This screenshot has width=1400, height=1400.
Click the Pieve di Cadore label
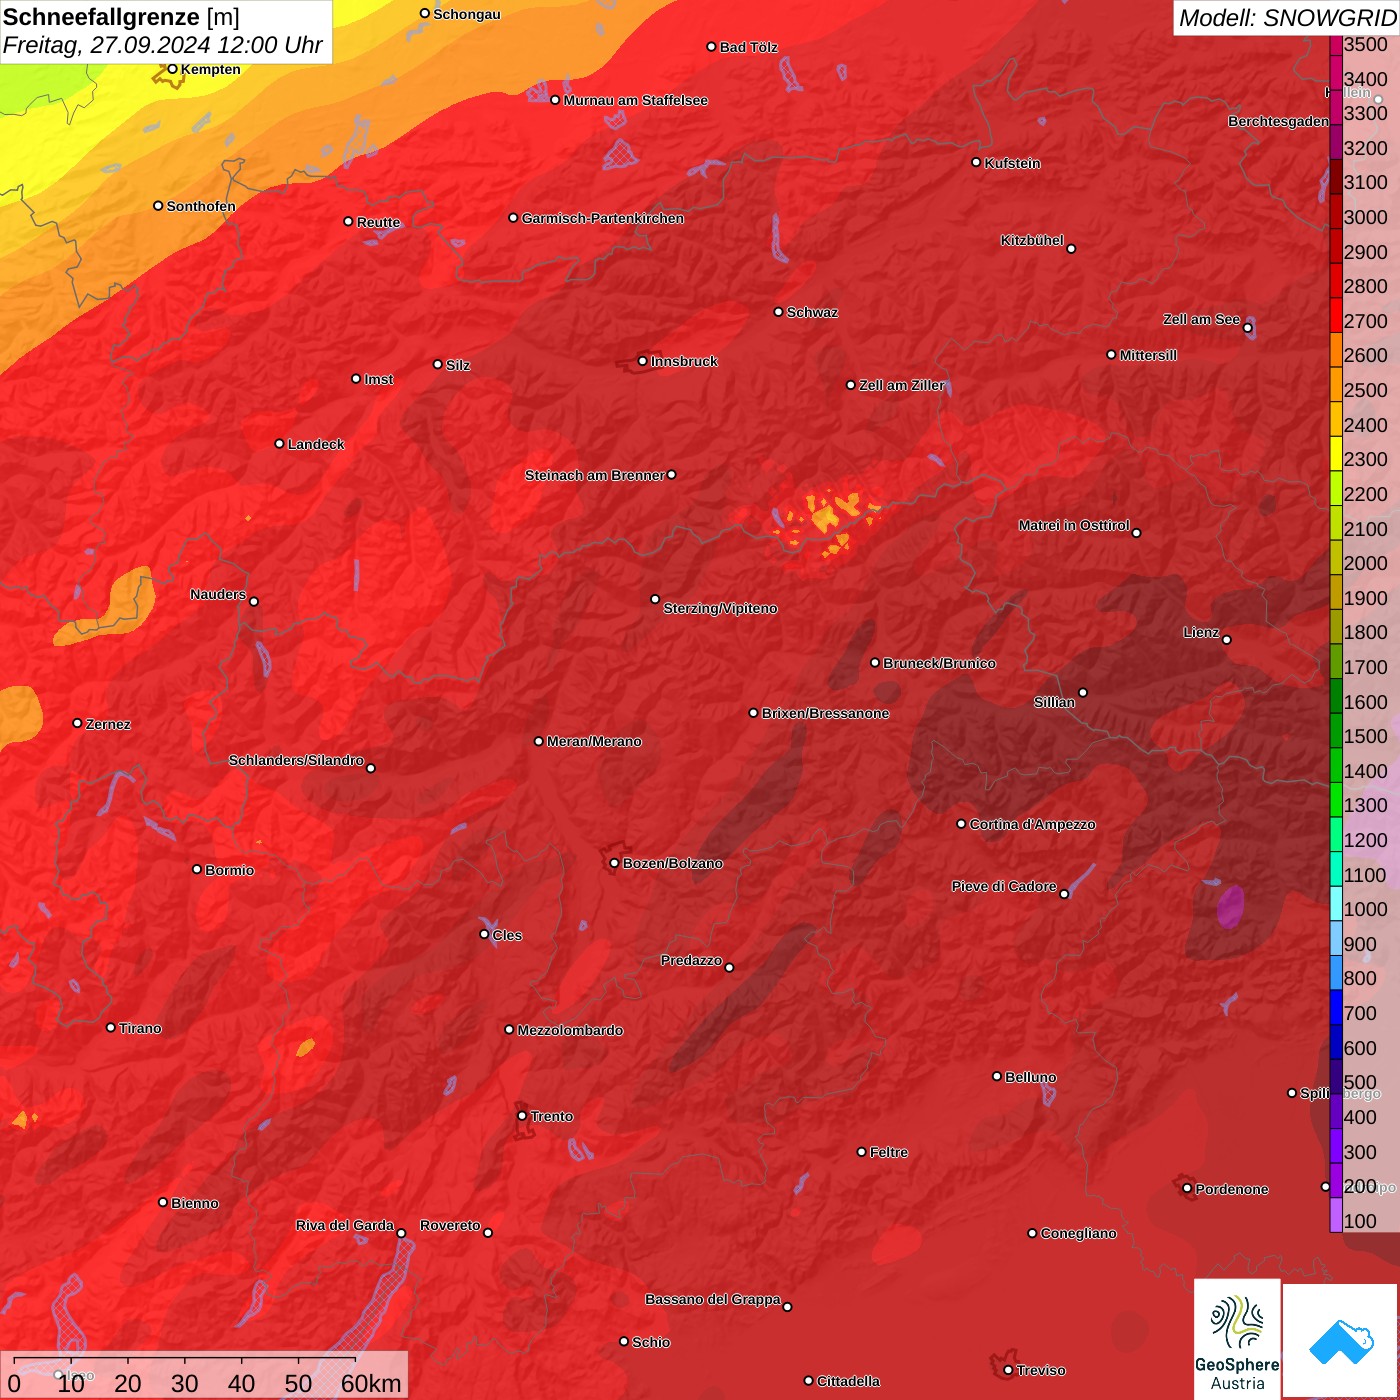(1004, 886)
